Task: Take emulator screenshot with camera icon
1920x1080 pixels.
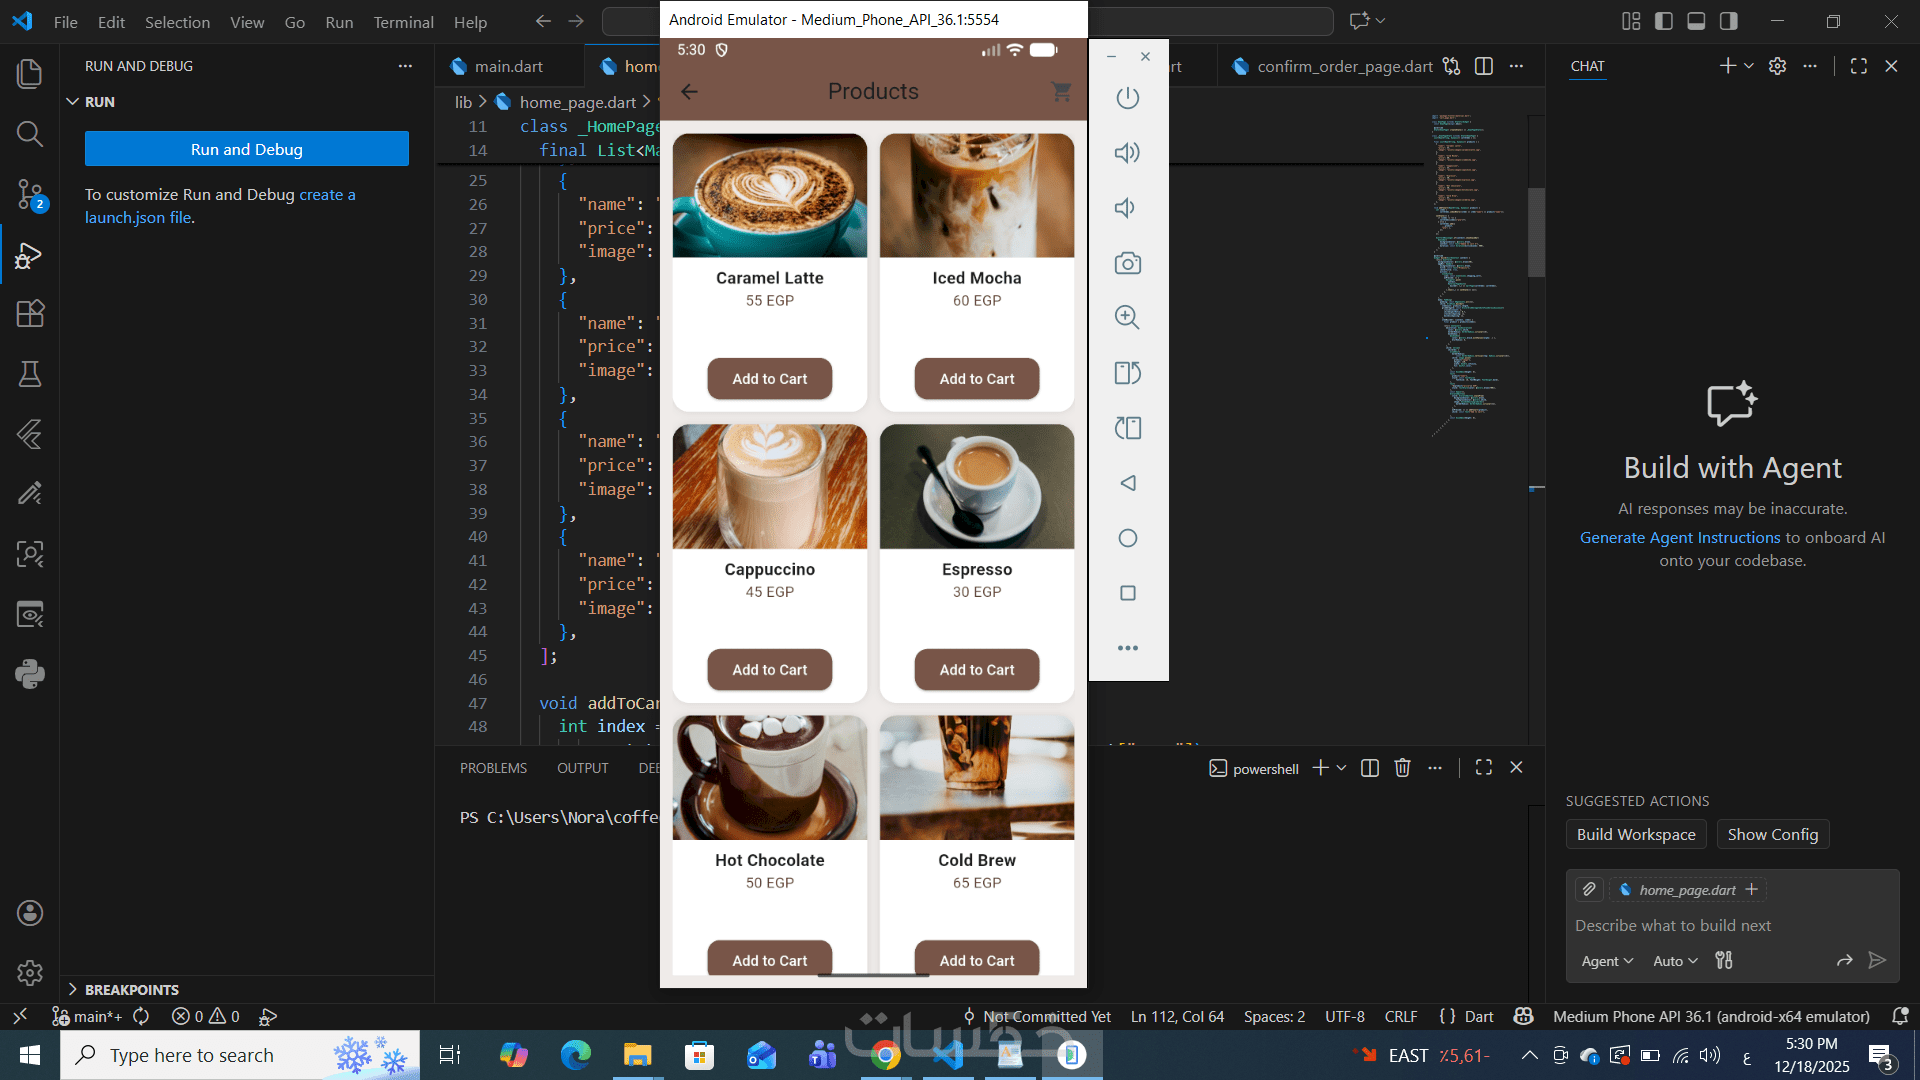Action: (1127, 263)
